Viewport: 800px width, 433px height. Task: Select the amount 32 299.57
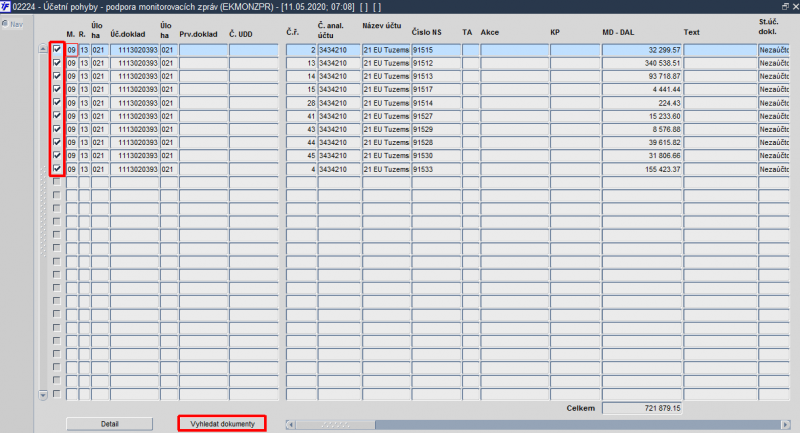tap(642, 50)
